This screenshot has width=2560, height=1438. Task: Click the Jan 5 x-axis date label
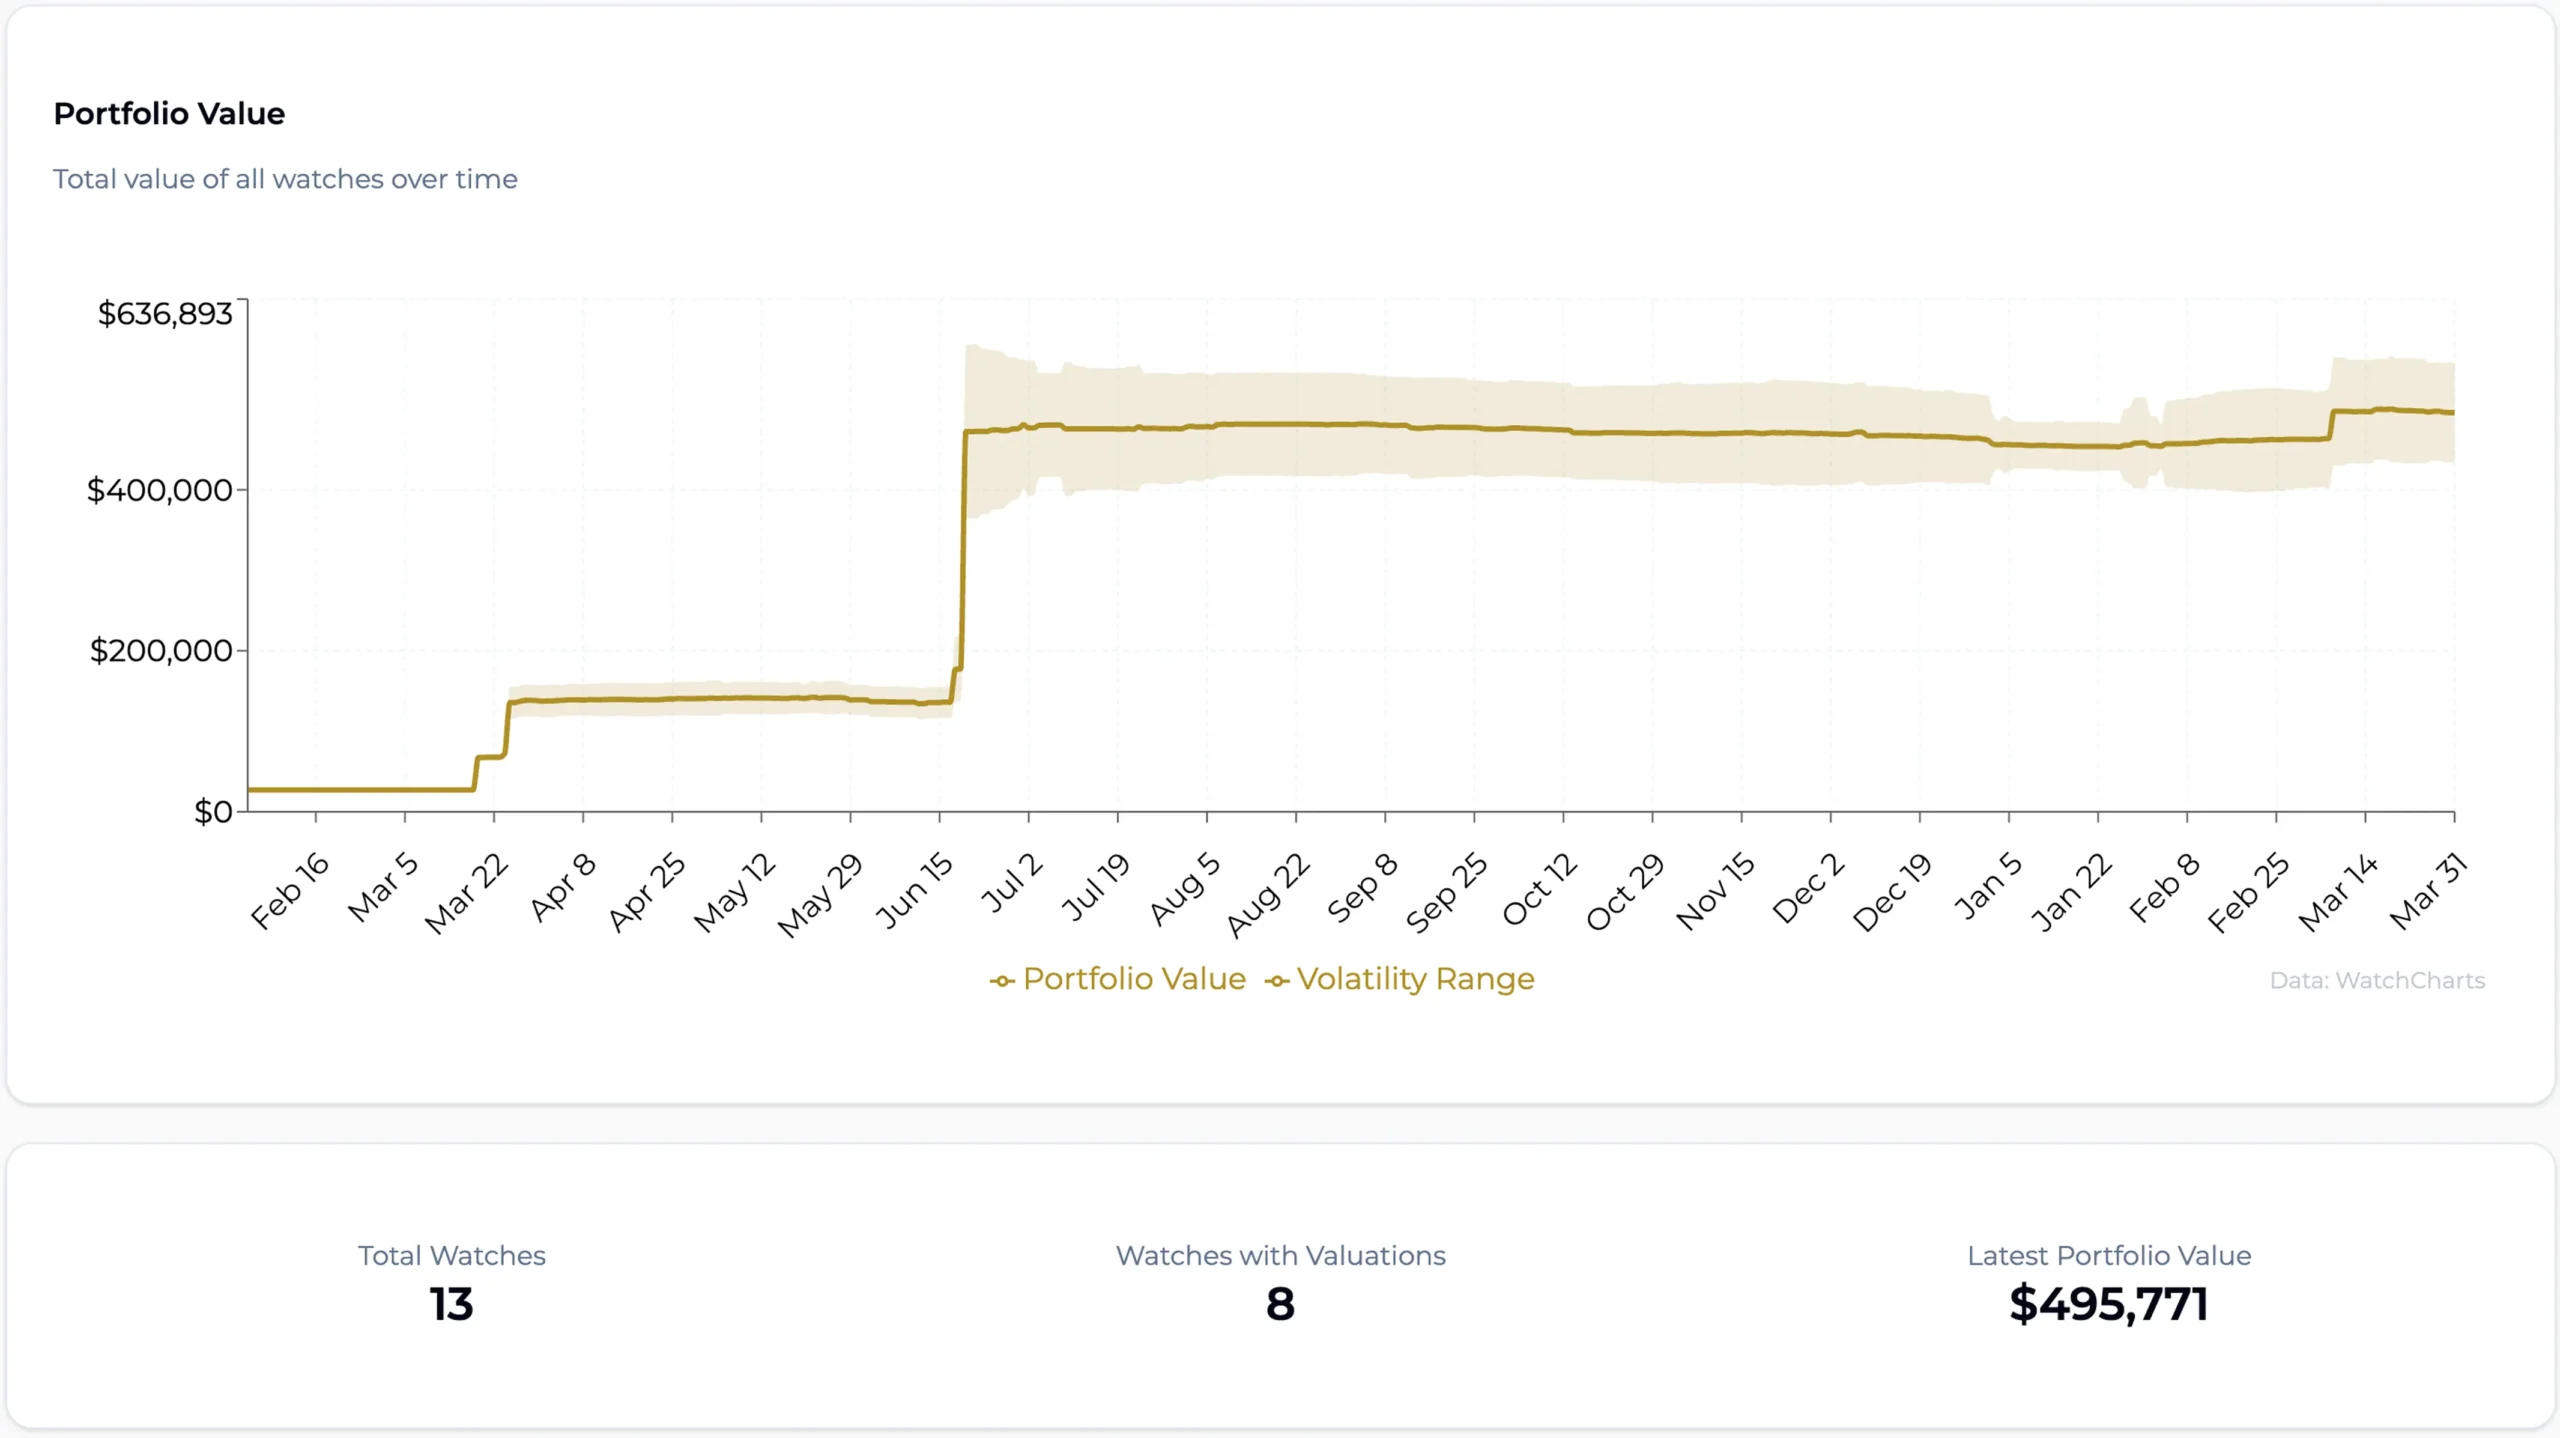coord(1987,886)
